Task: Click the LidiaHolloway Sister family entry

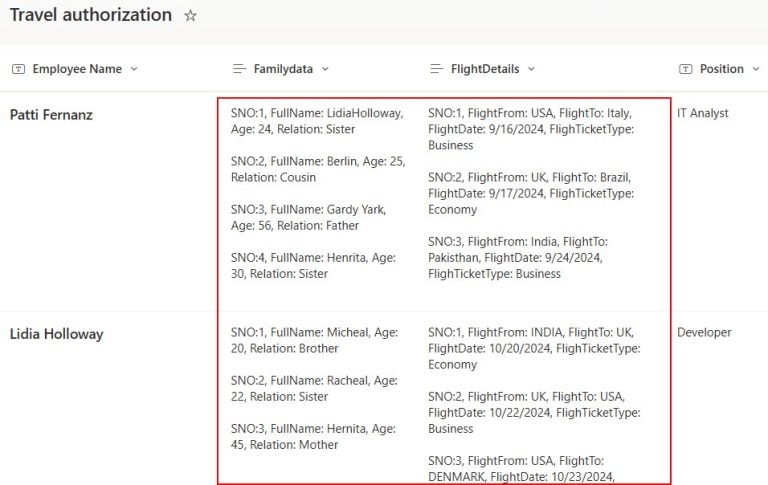Action: (x=317, y=121)
